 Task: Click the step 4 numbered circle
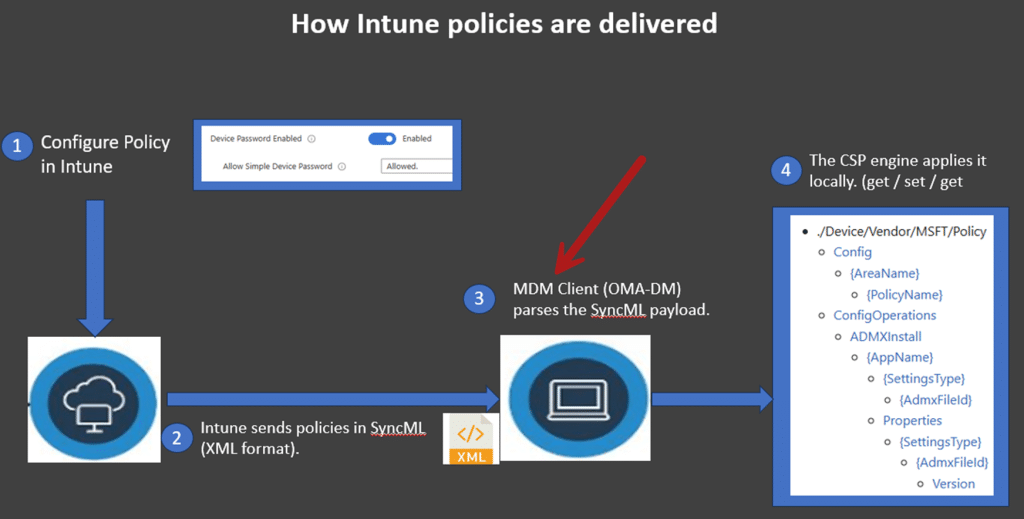tap(786, 171)
